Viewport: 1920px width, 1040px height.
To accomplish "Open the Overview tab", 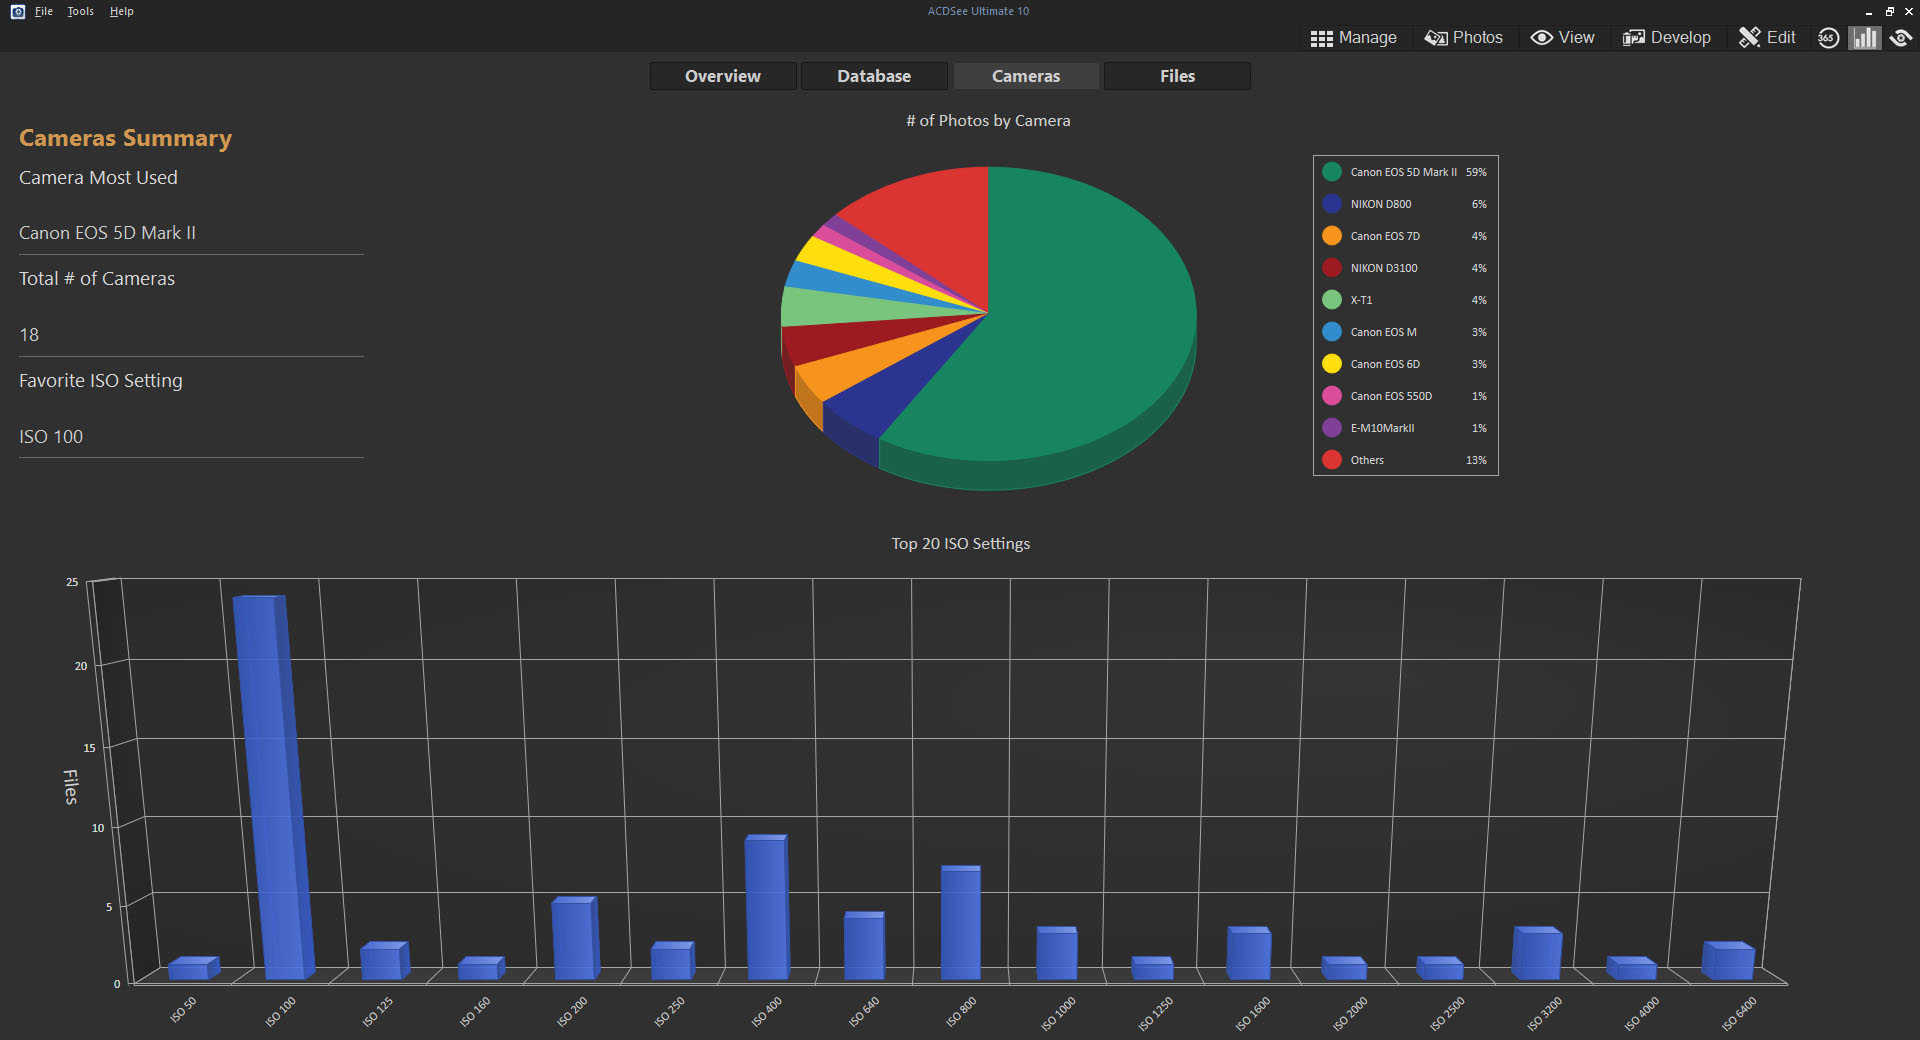I will (x=723, y=76).
